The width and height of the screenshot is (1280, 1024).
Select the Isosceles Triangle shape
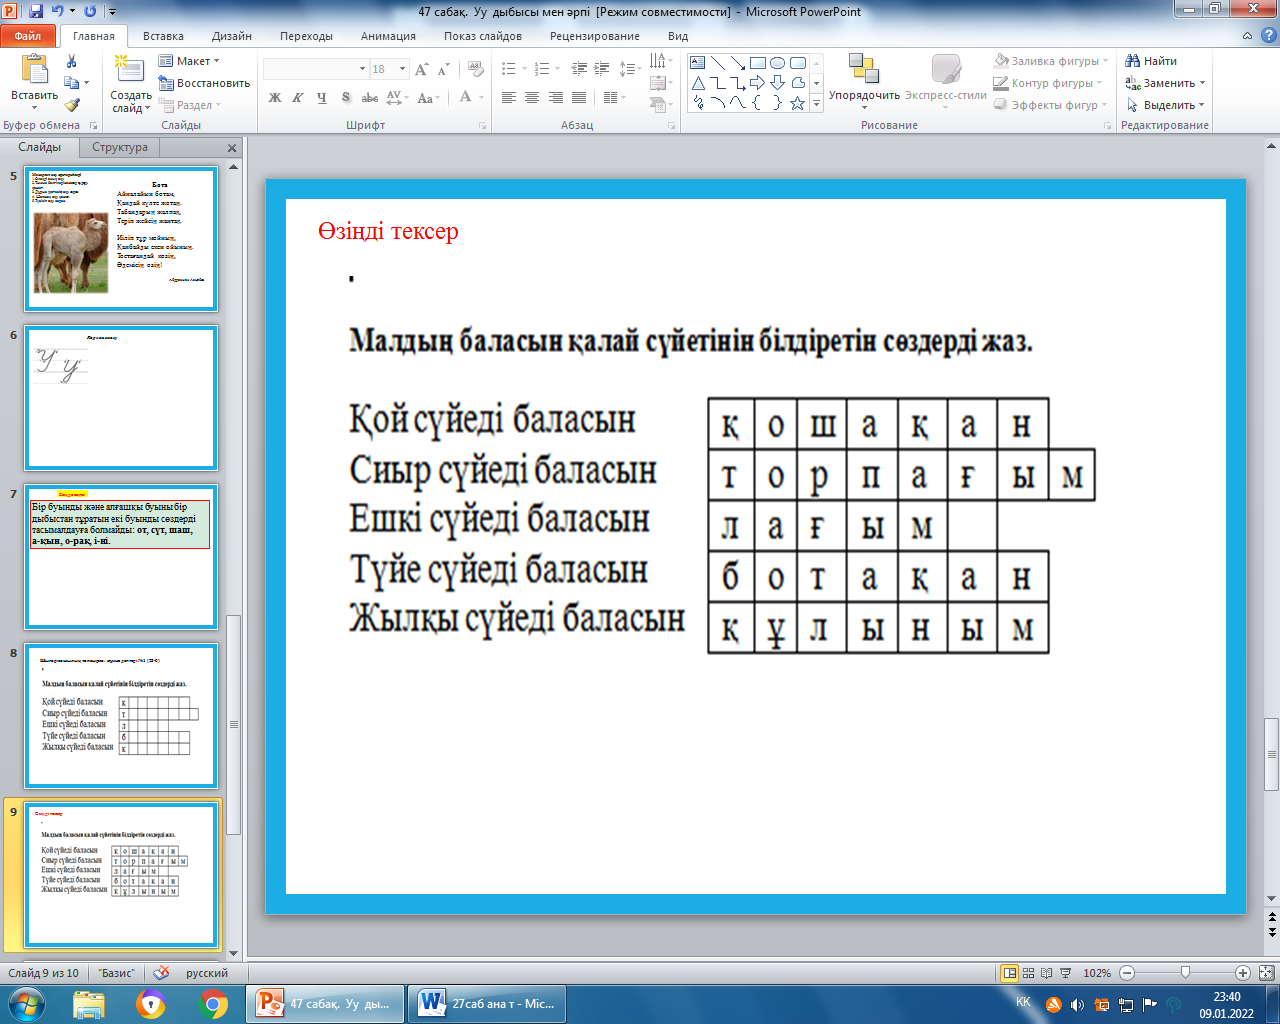point(698,83)
